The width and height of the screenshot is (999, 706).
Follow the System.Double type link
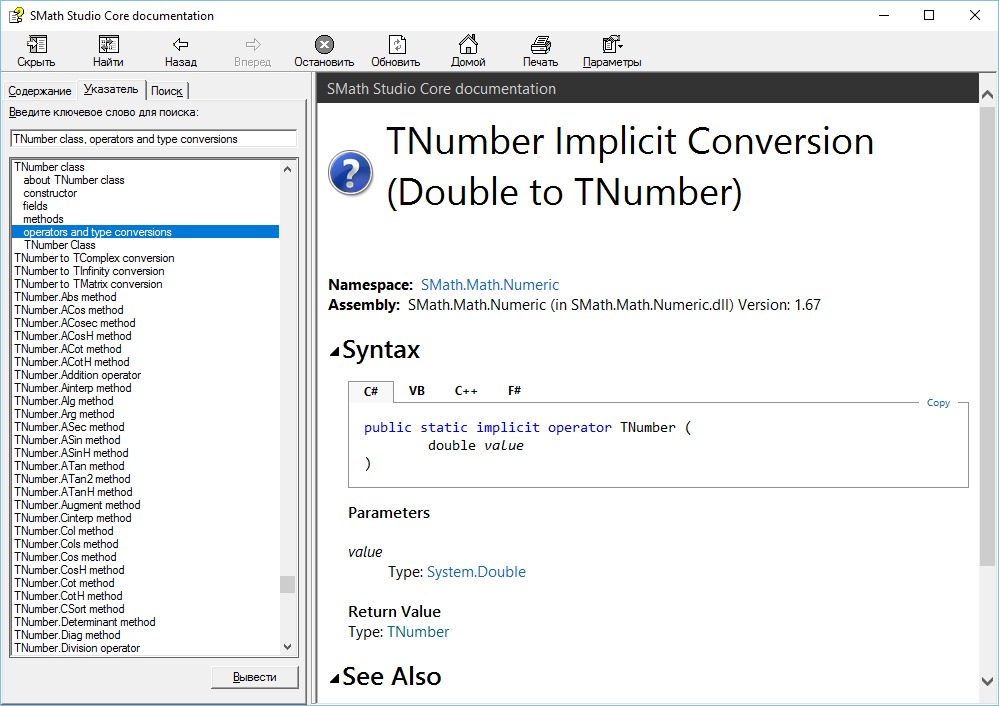point(476,572)
